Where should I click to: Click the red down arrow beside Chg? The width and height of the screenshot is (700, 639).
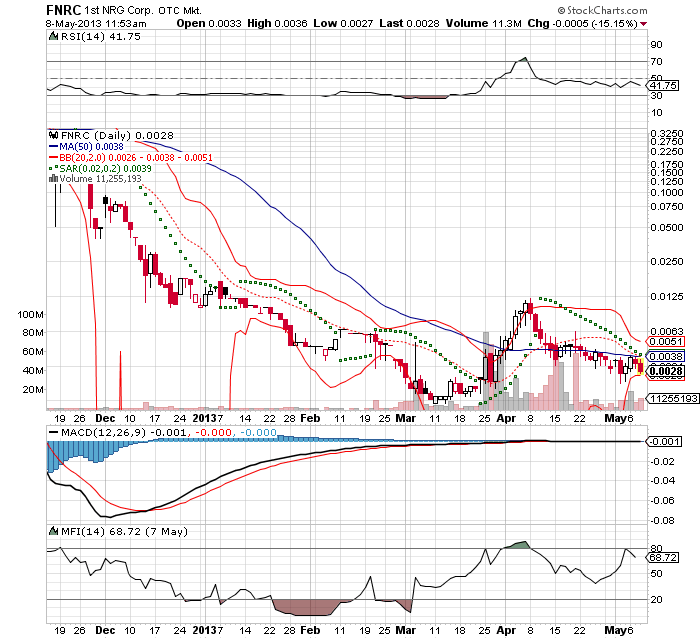(643, 24)
